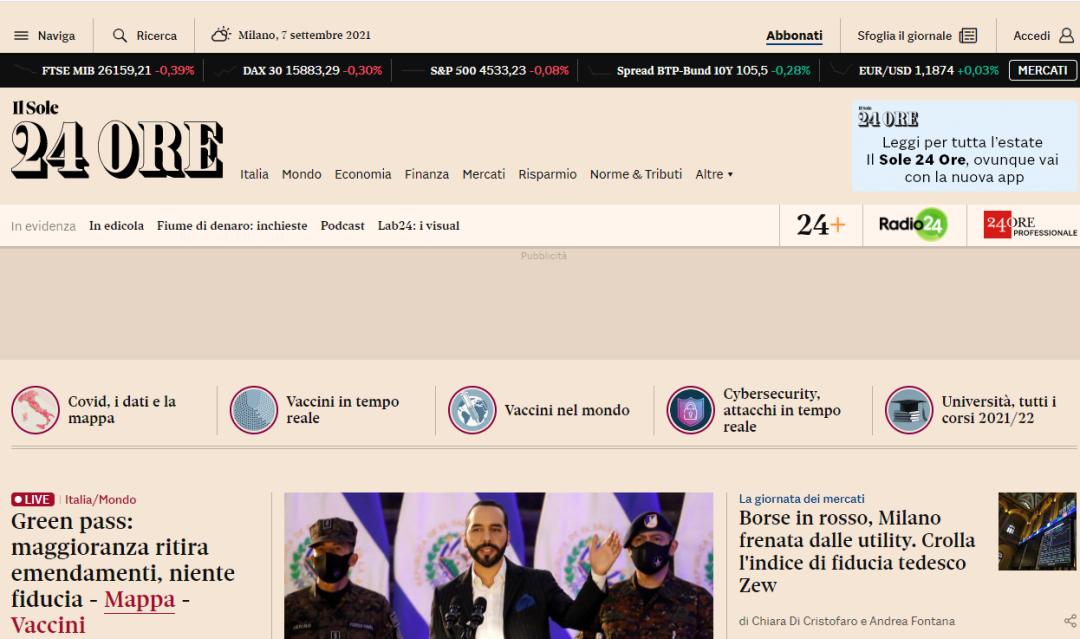Select the Risparmio menu item
This screenshot has width=1080, height=639.
point(548,174)
